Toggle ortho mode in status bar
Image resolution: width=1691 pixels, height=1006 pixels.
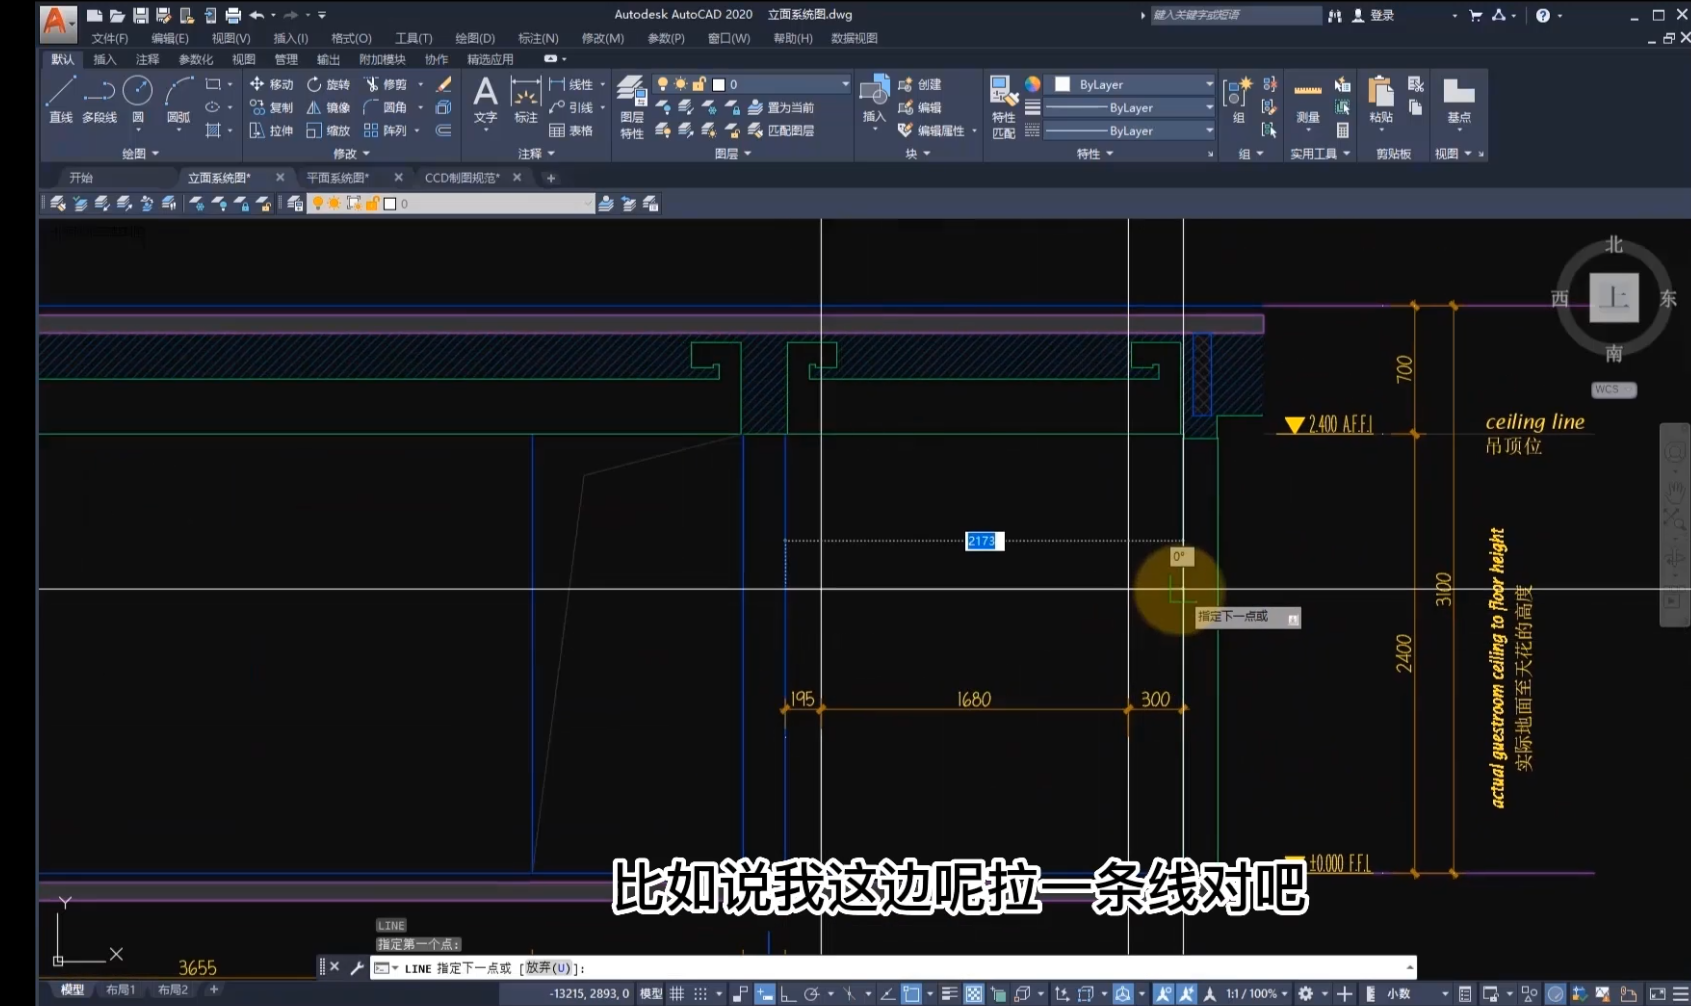coord(788,994)
